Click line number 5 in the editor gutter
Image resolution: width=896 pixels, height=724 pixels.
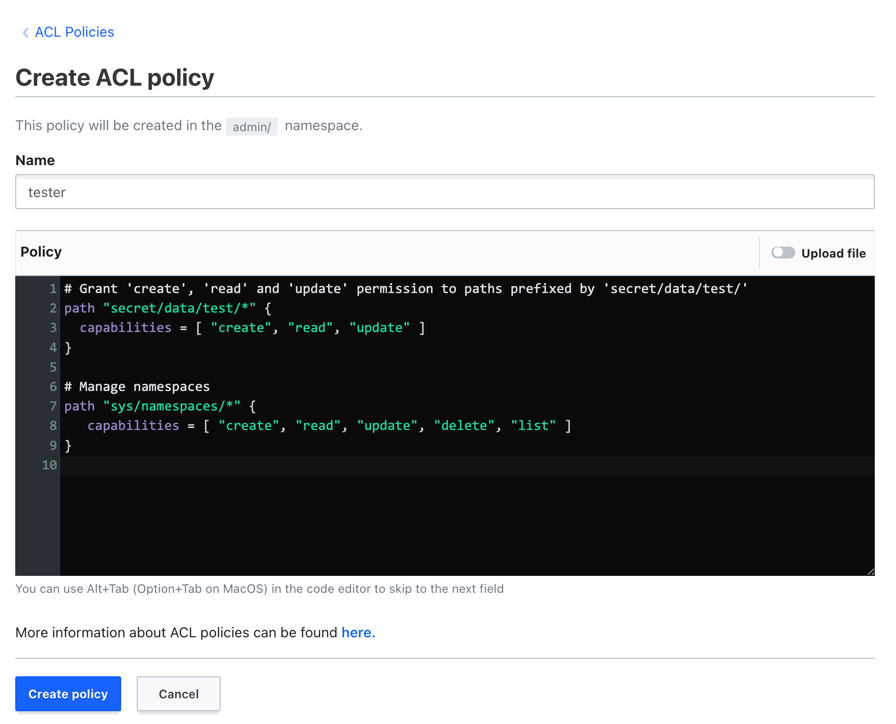click(52, 367)
